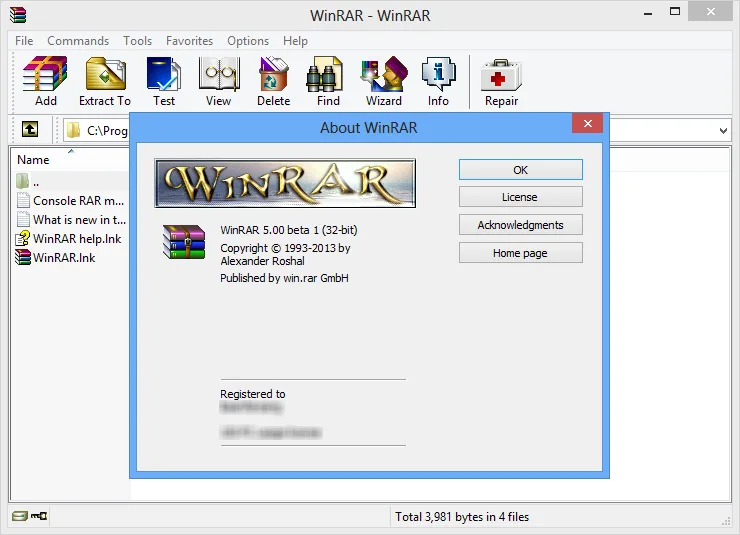Click the Acknowledgments button

coord(521,225)
